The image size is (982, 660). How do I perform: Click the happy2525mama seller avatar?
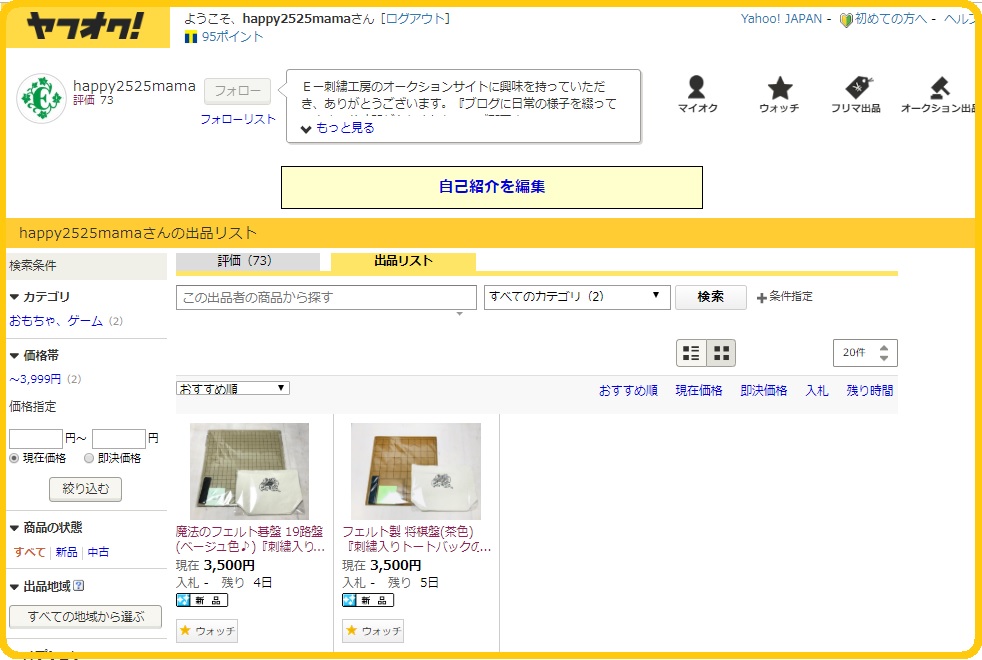click(x=41, y=98)
